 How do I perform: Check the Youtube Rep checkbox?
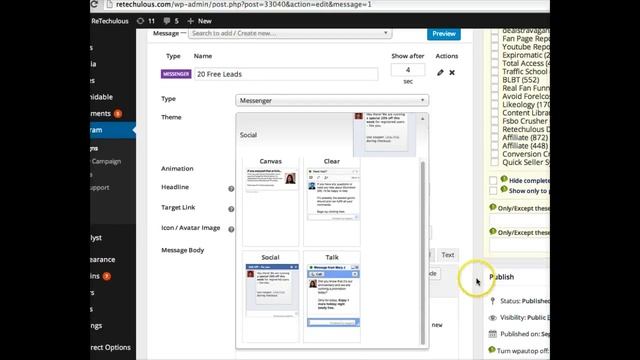point(495,47)
